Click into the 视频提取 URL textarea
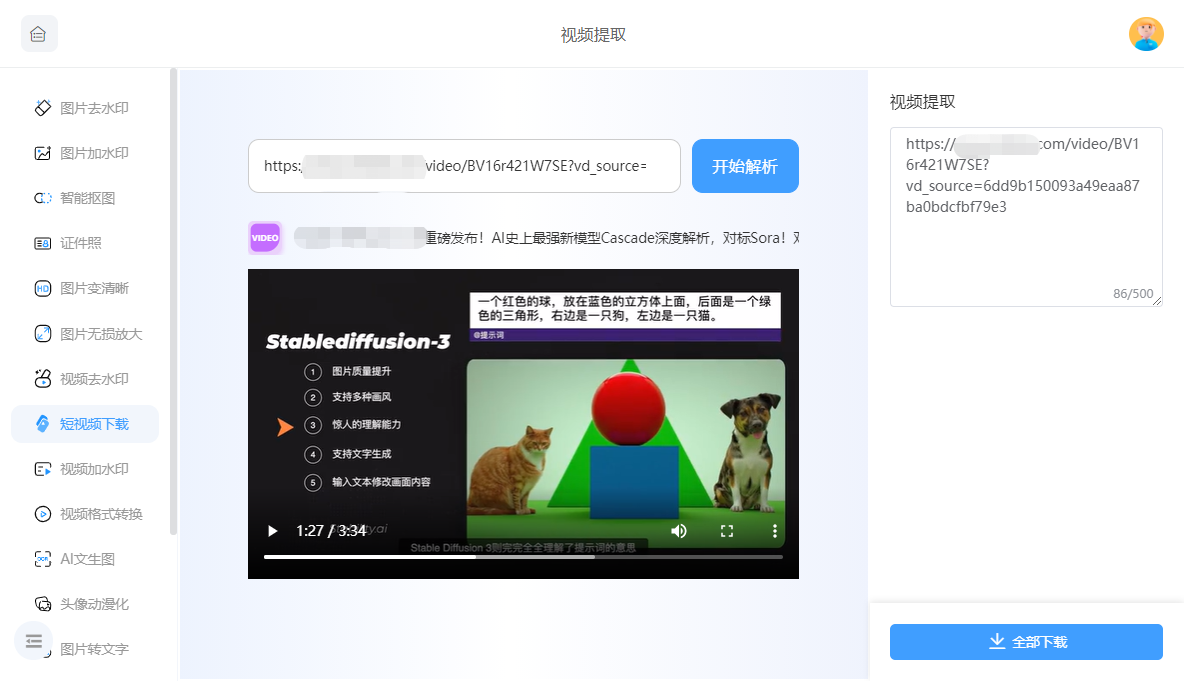The width and height of the screenshot is (1184, 681). [1026, 217]
